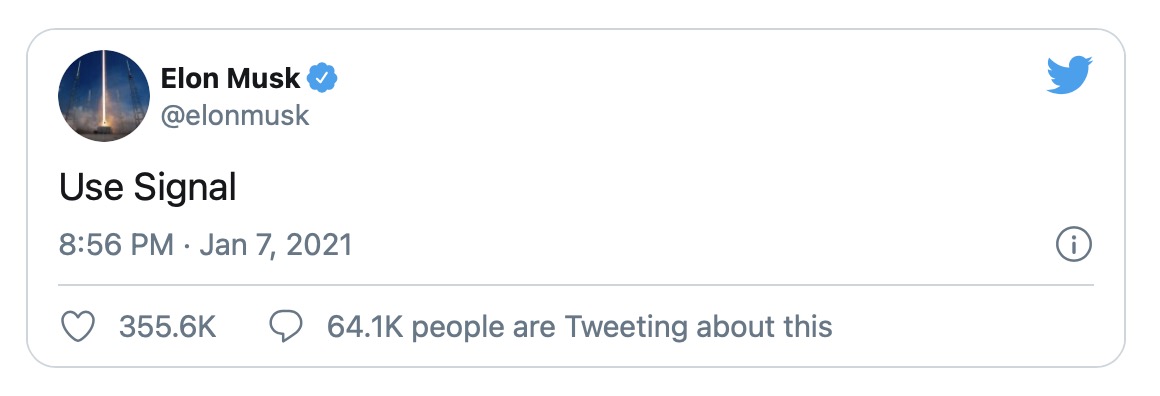Screen dimensions: 1160x396
Task: Open the circled info icon
Action: 1073,246
